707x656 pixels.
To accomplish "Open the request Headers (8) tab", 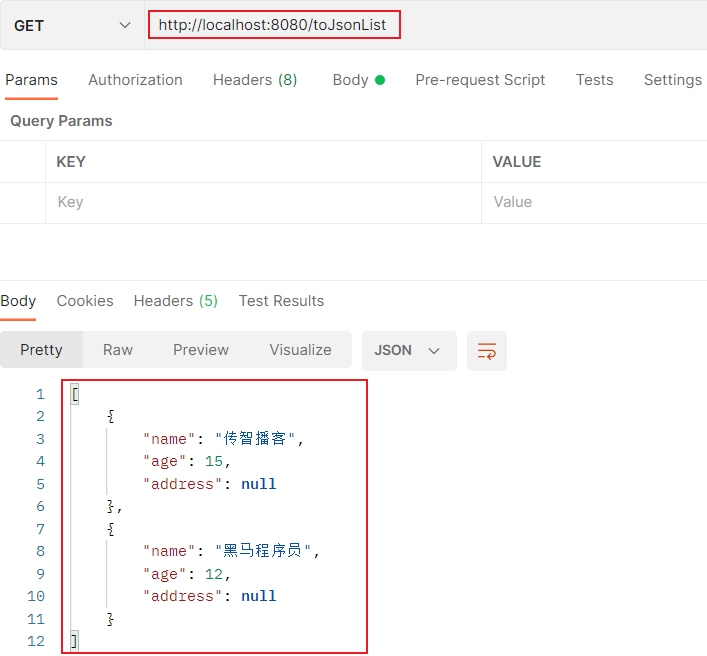I will [255, 80].
